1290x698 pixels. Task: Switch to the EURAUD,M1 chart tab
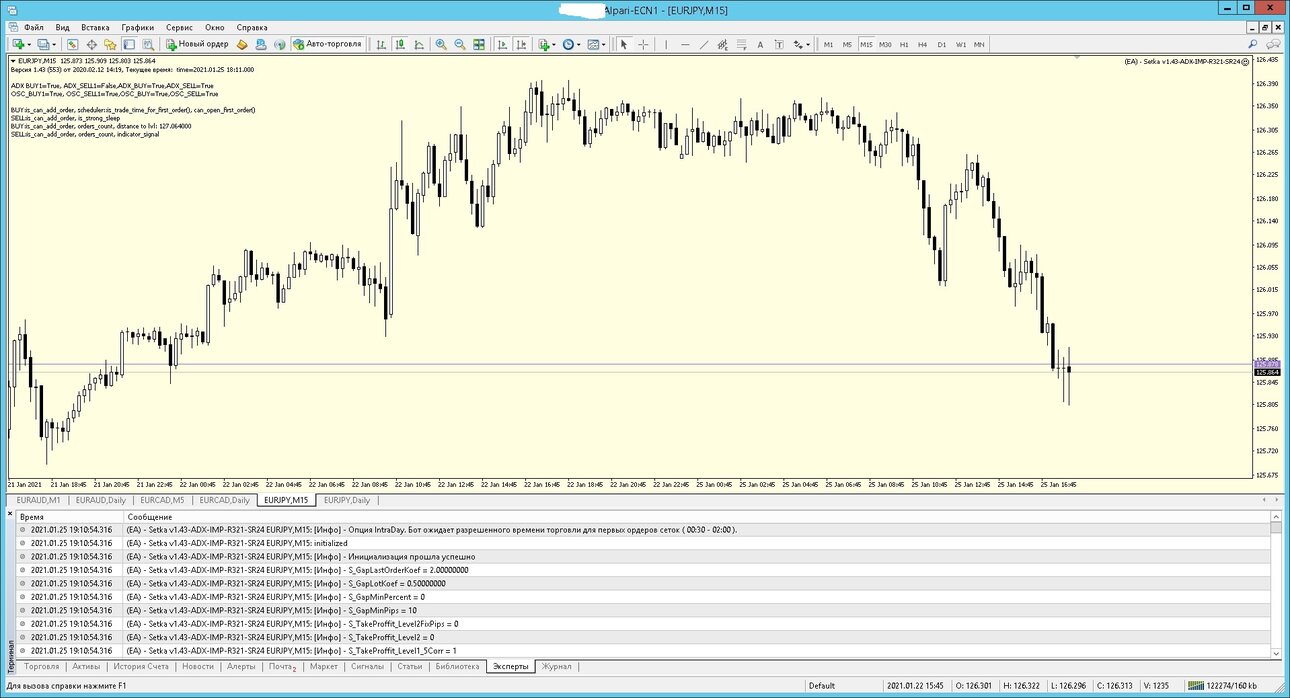39,500
